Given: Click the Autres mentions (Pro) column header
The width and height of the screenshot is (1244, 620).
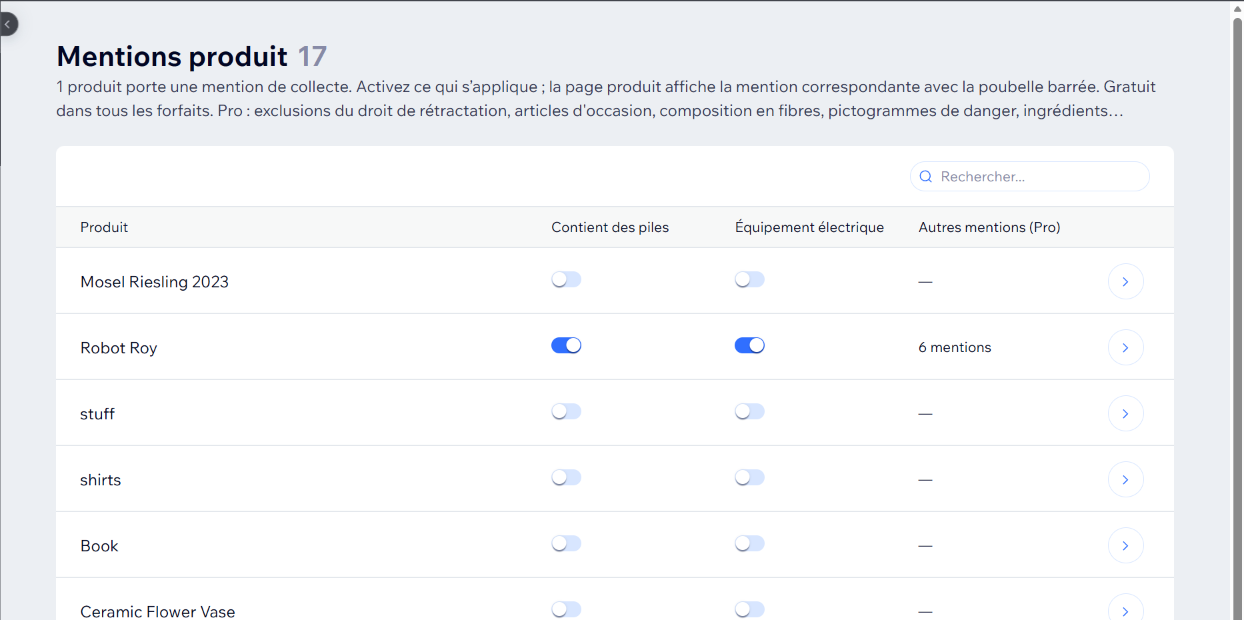Looking at the screenshot, I should (989, 227).
